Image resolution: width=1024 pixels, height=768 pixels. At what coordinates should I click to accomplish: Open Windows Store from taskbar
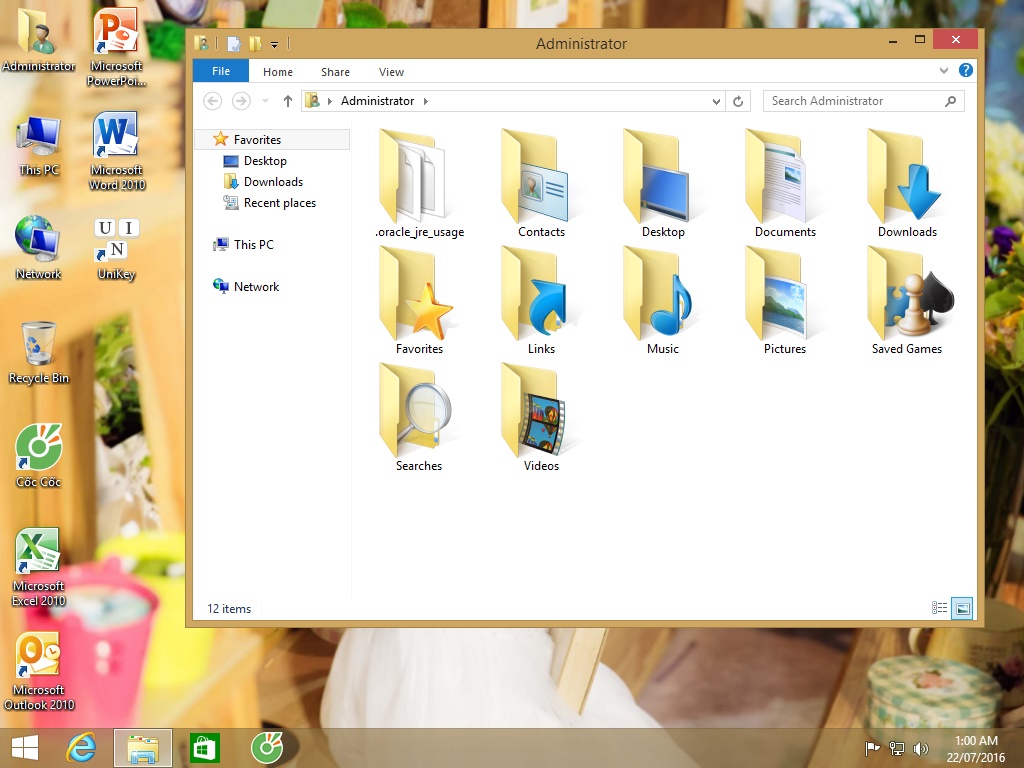click(204, 748)
